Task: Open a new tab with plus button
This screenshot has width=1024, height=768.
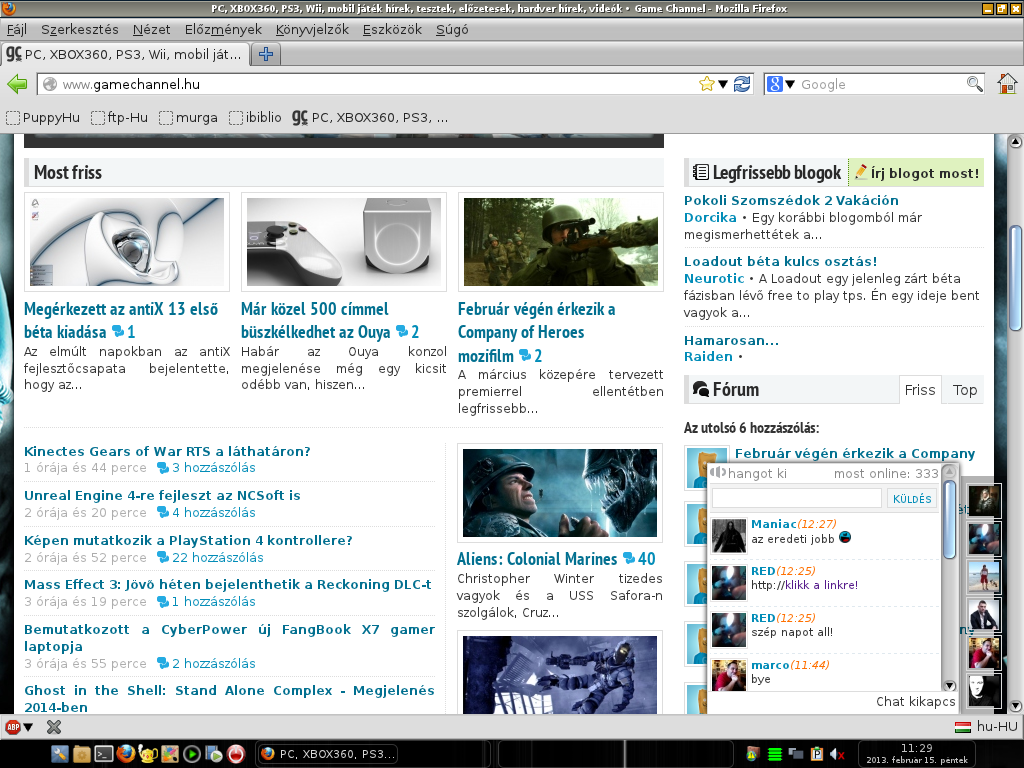Action: click(266, 54)
